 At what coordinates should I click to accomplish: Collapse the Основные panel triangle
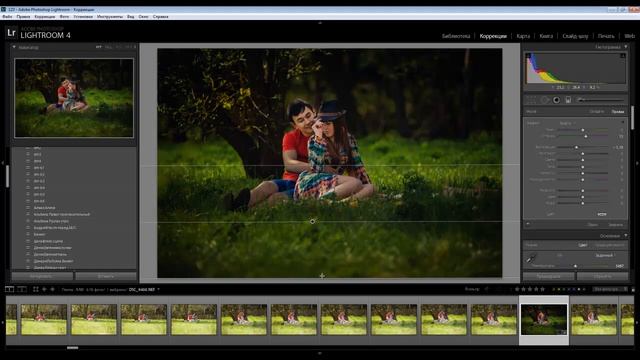[626, 236]
